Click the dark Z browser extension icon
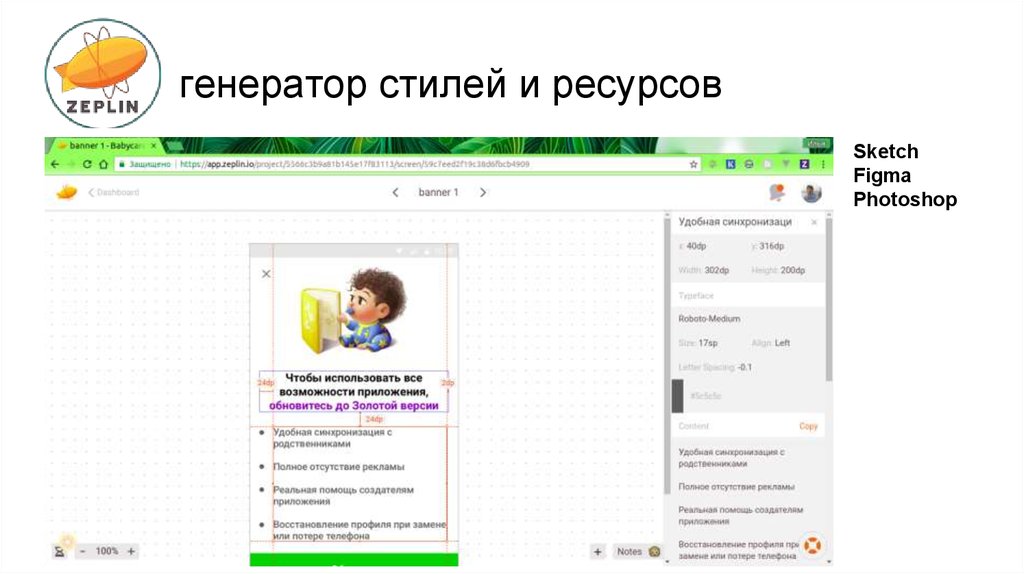1024x574 pixels. click(x=805, y=165)
